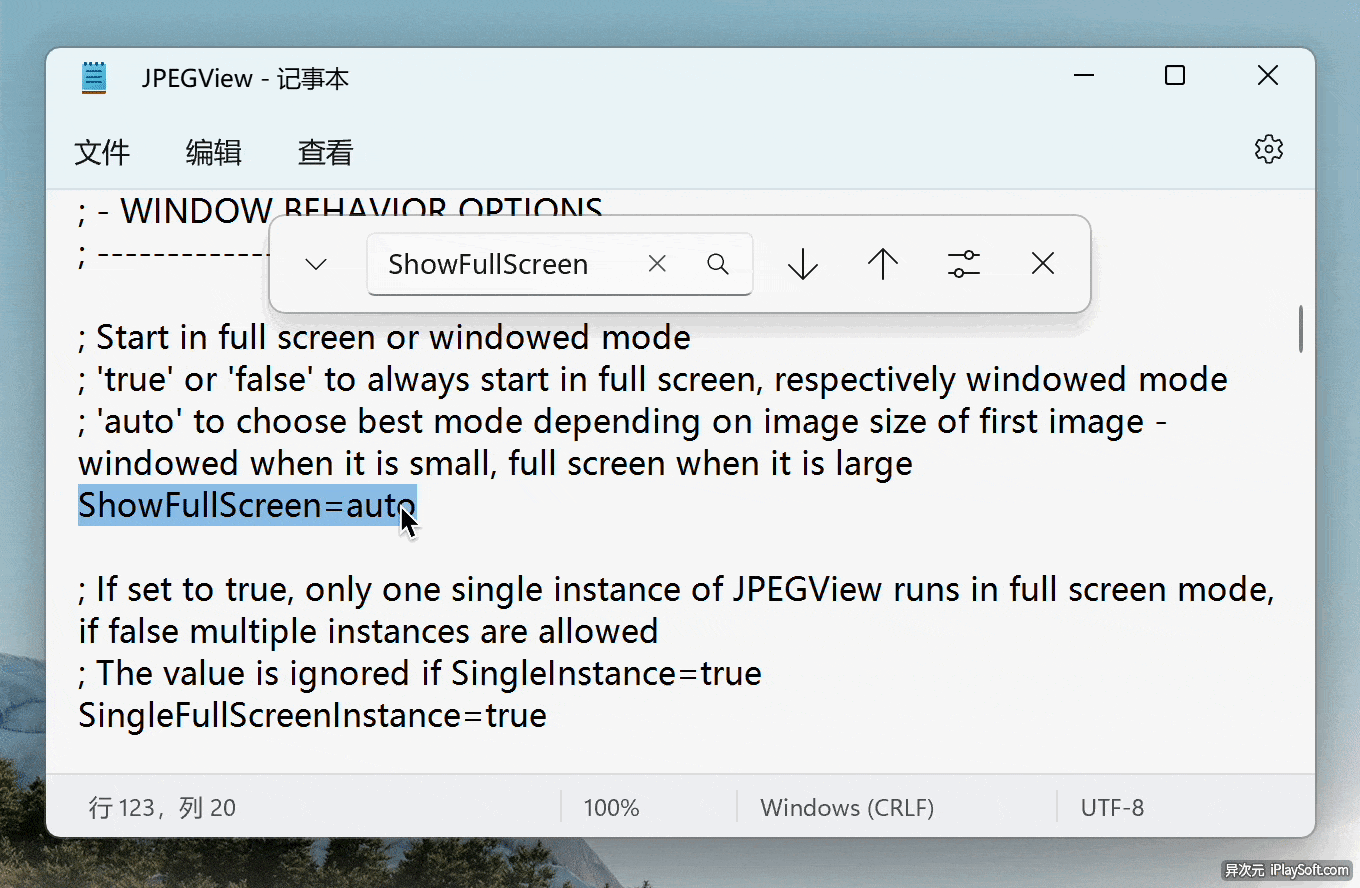Click the Notepad app icon in title bar

pyautogui.click(x=94, y=78)
